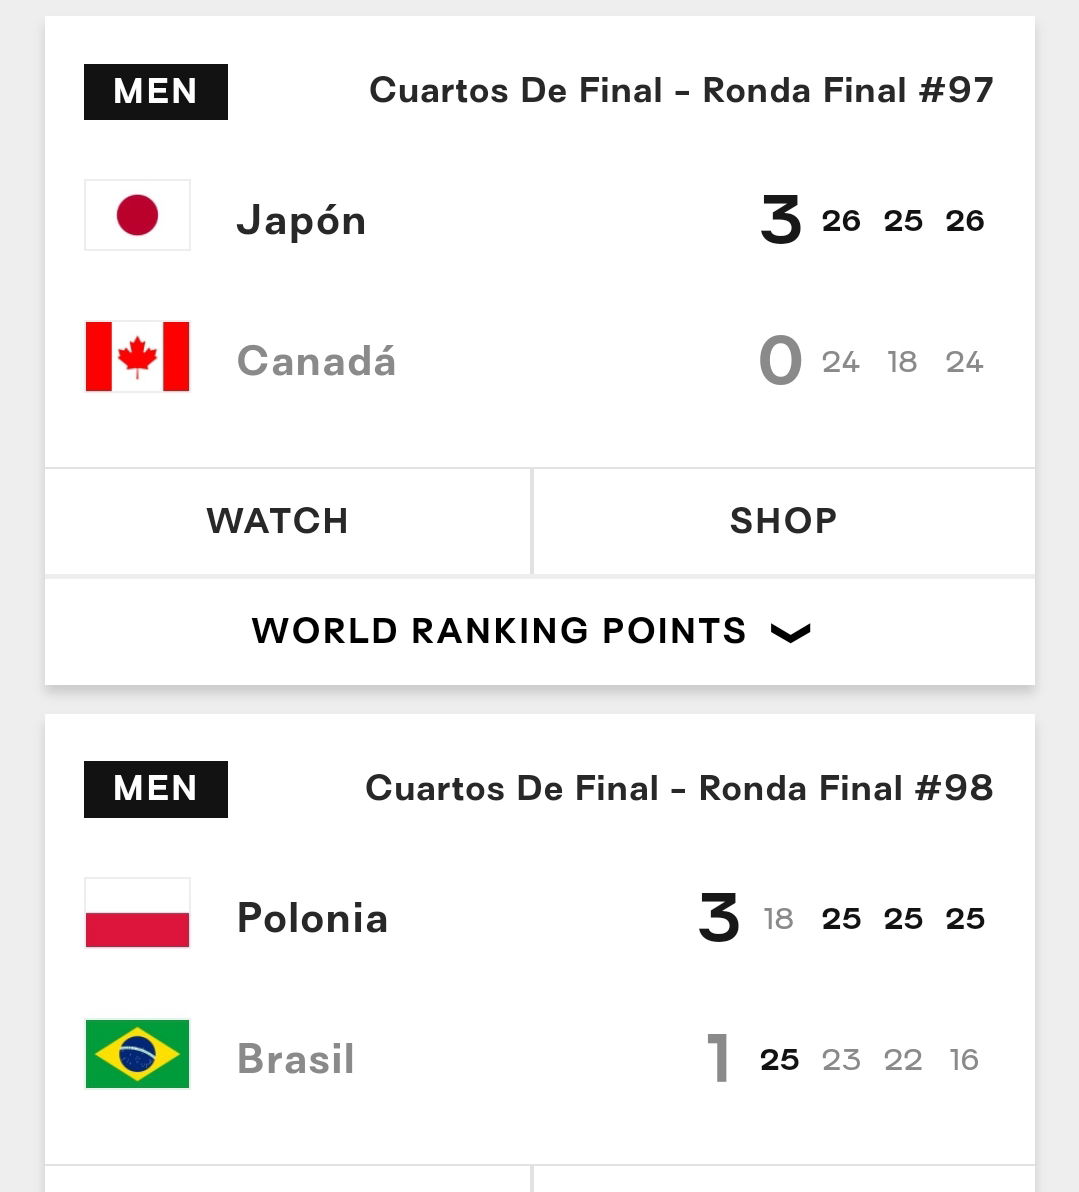Click the Japón team name
Screen dimensions: 1079x1192
coord(302,221)
